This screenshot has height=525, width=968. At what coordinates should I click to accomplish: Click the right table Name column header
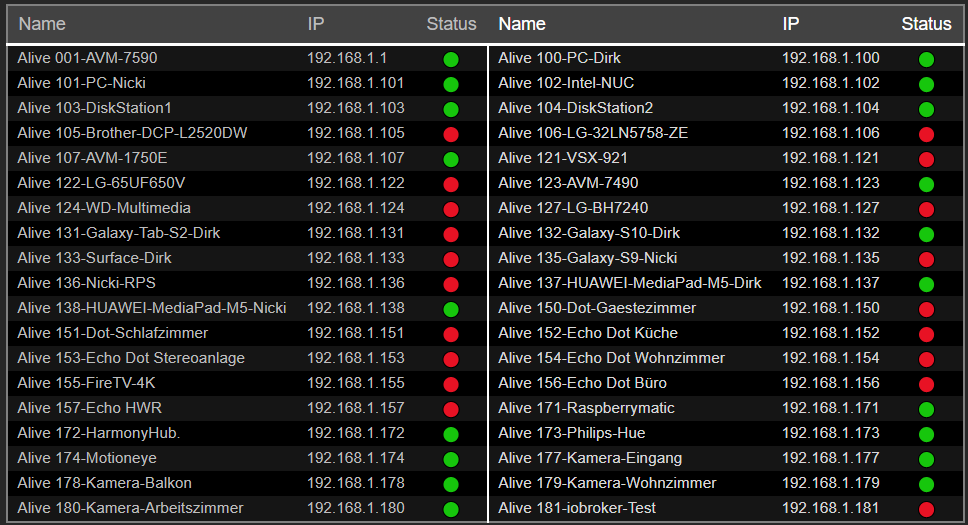point(522,24)
